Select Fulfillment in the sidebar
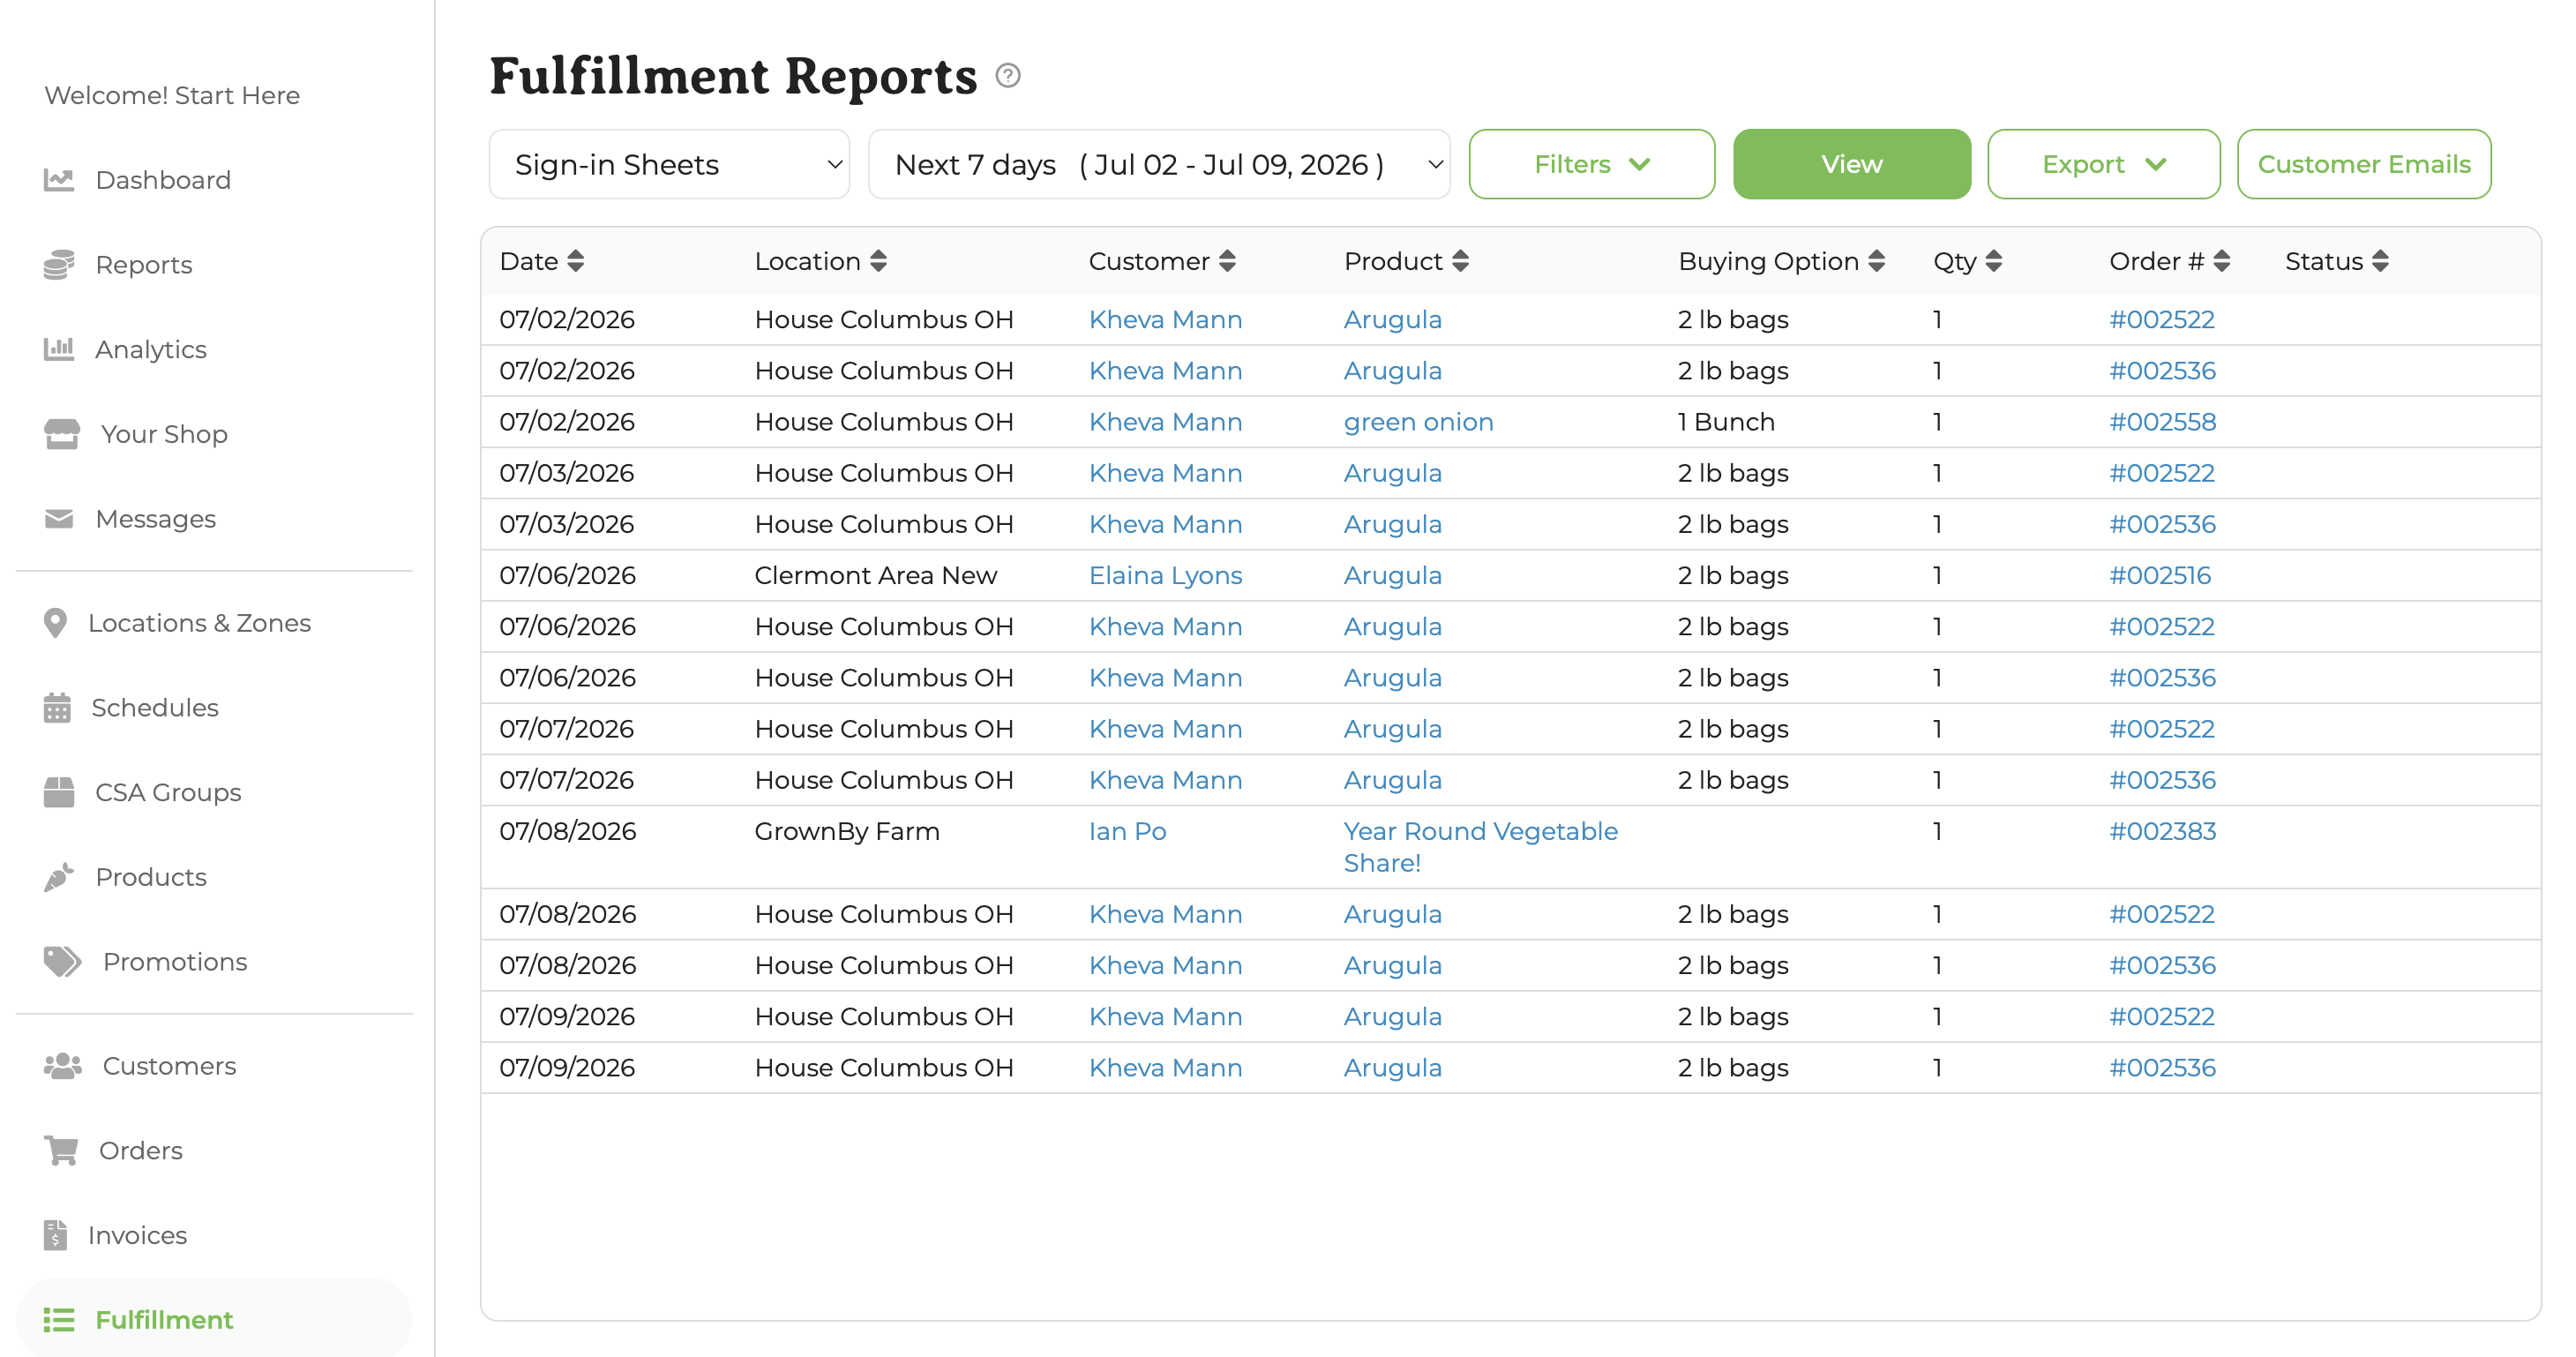This screenshot has height=1357, width=2576. pyautogui.click(x=164, y=1320)
